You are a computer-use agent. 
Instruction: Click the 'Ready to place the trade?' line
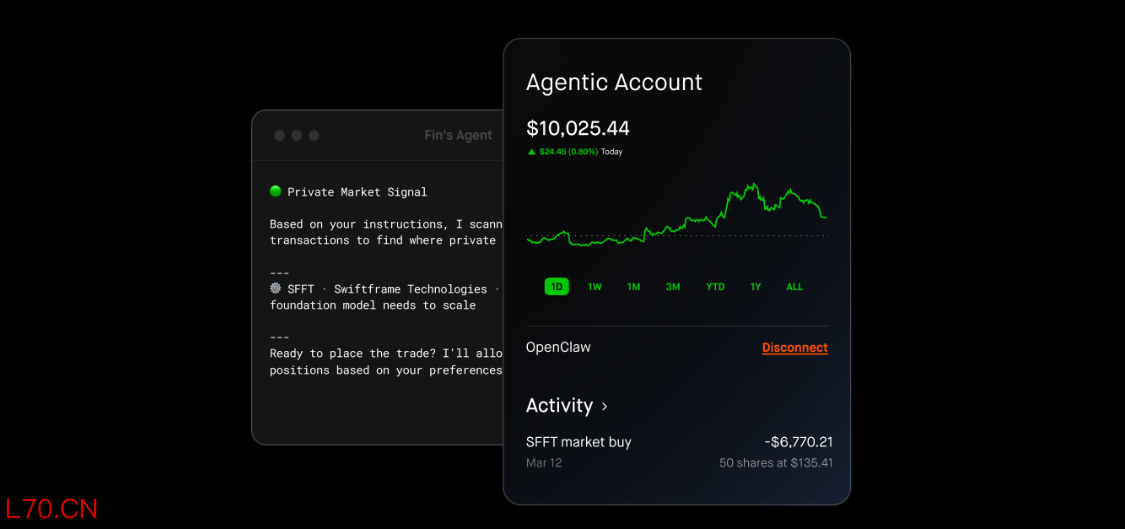tap(385, 353)
